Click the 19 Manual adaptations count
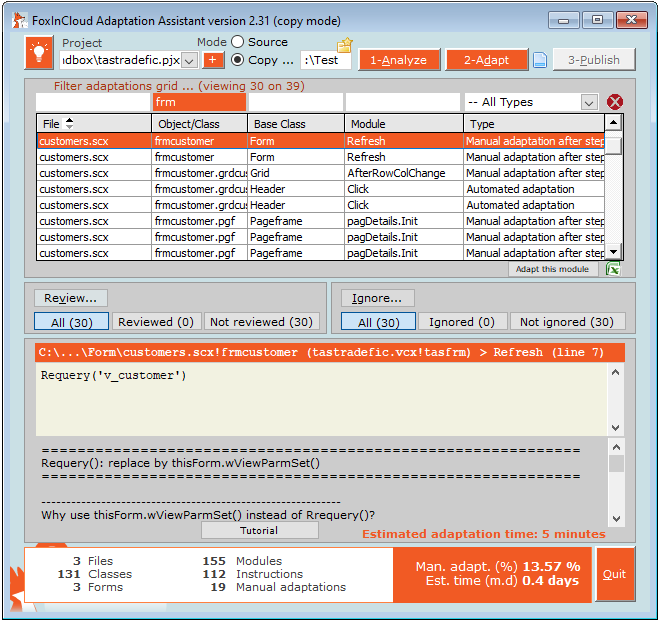 (x=278, y=587)
